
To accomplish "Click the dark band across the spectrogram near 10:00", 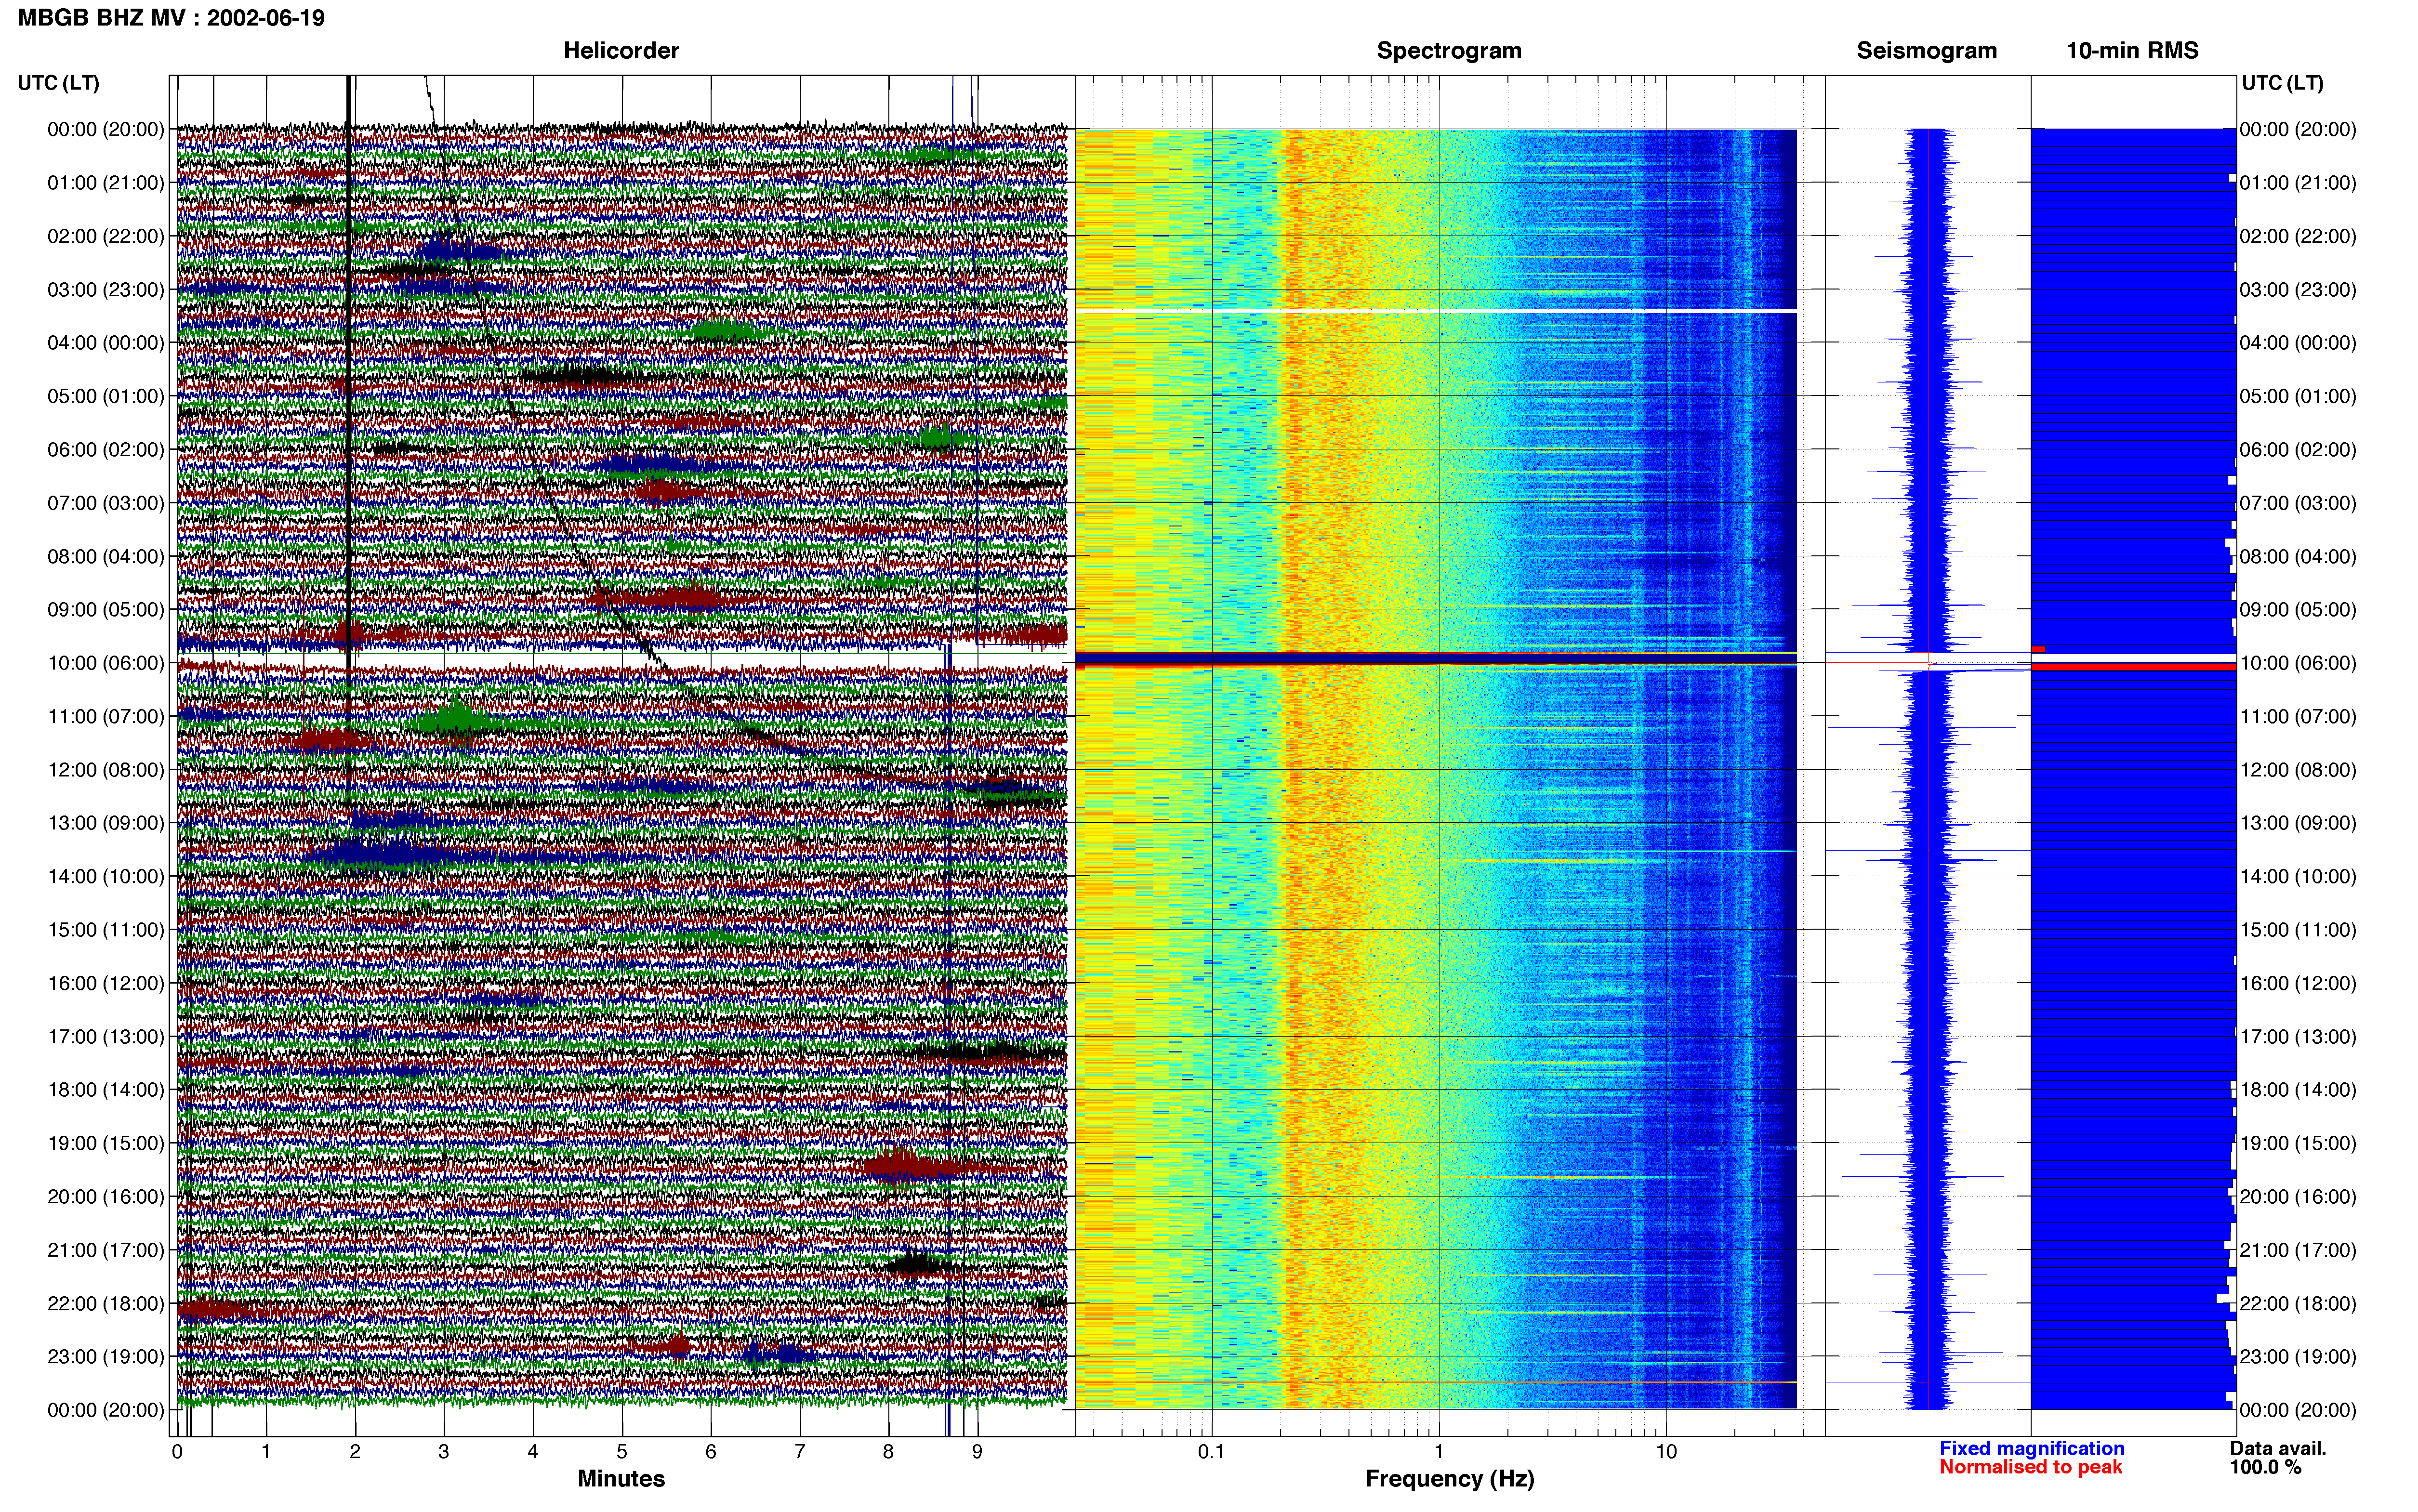I will 1436,659.
